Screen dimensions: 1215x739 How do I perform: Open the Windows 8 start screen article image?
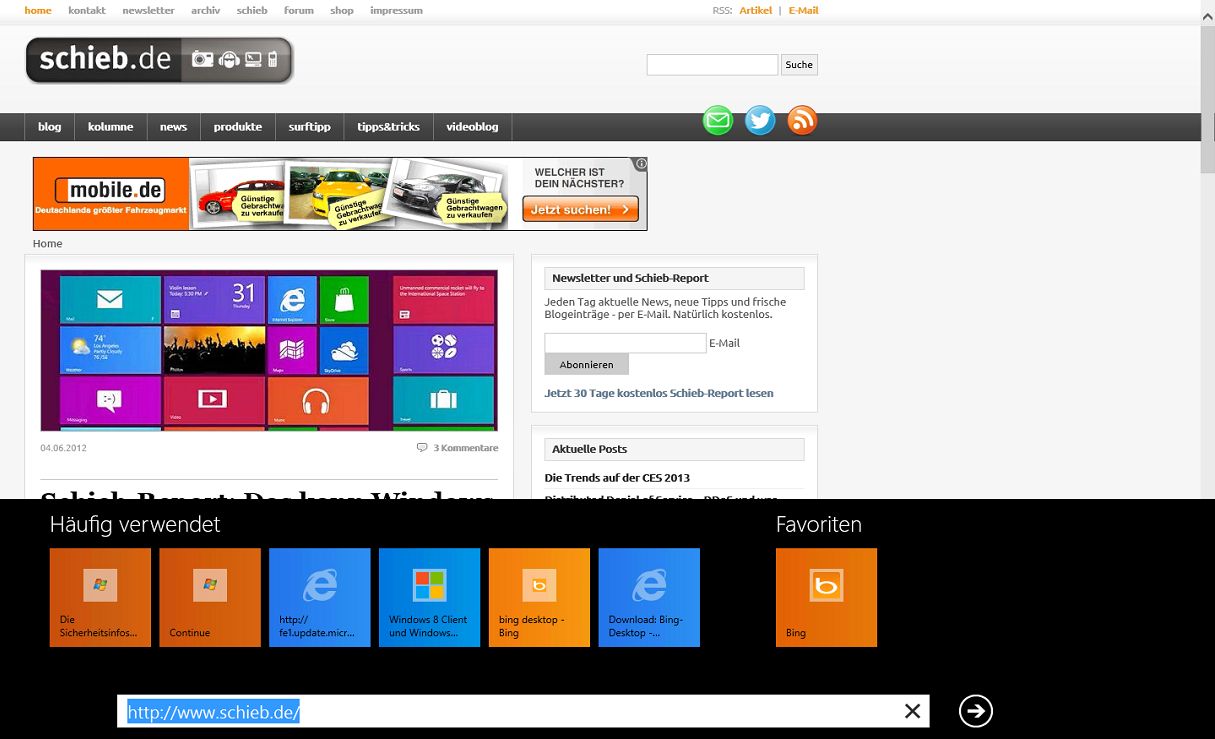[269, 350]
